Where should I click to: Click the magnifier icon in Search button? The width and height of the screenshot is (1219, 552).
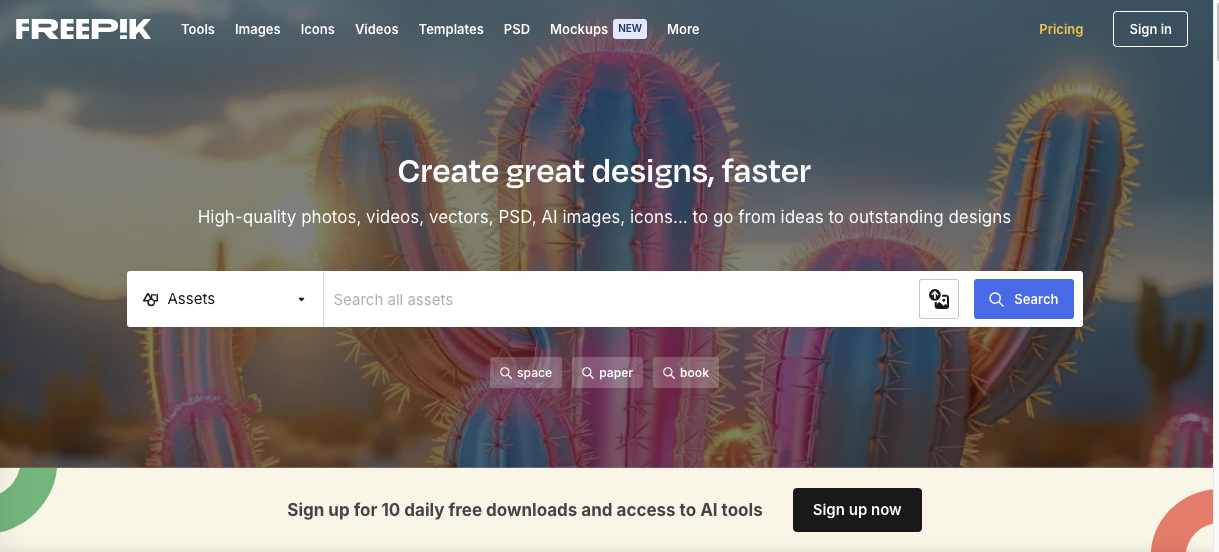click(996, 299)
